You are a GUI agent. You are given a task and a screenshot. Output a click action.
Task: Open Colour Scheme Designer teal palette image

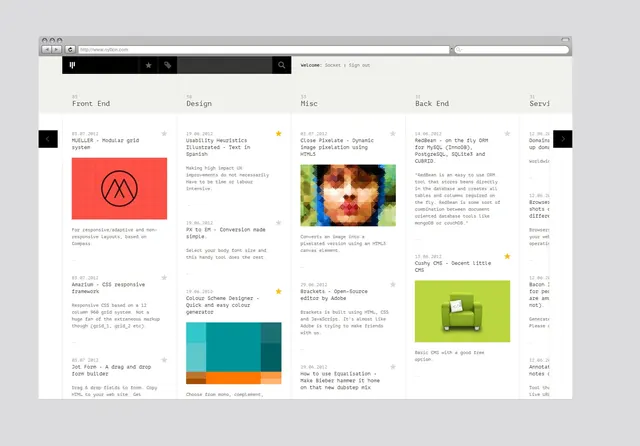pos(233,353)
